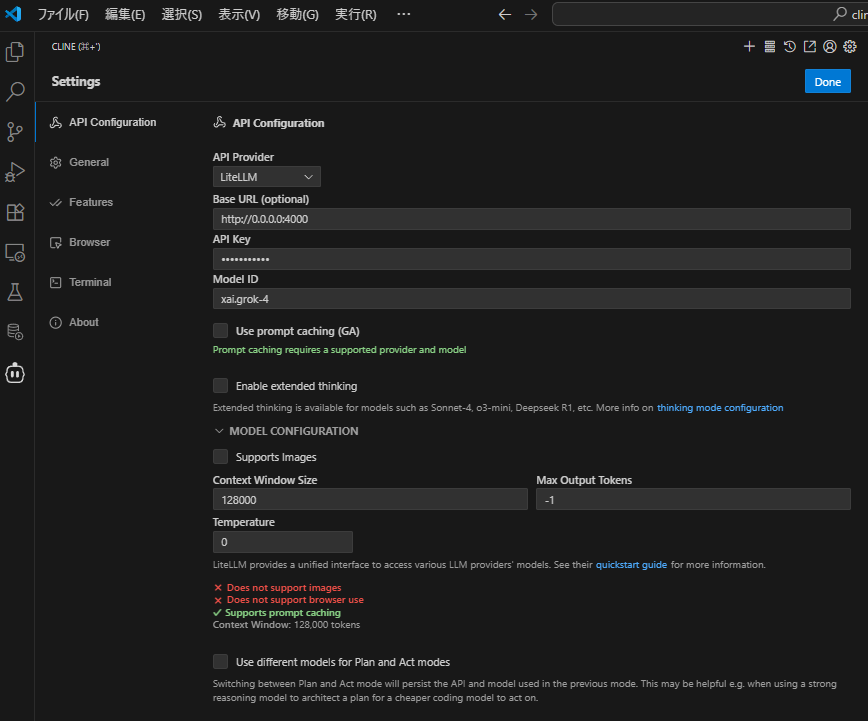The height and width of the screenshot is (721, 868).
Task: Open the Cline robot icon in activity bar
Action: (x=15, y=373)
